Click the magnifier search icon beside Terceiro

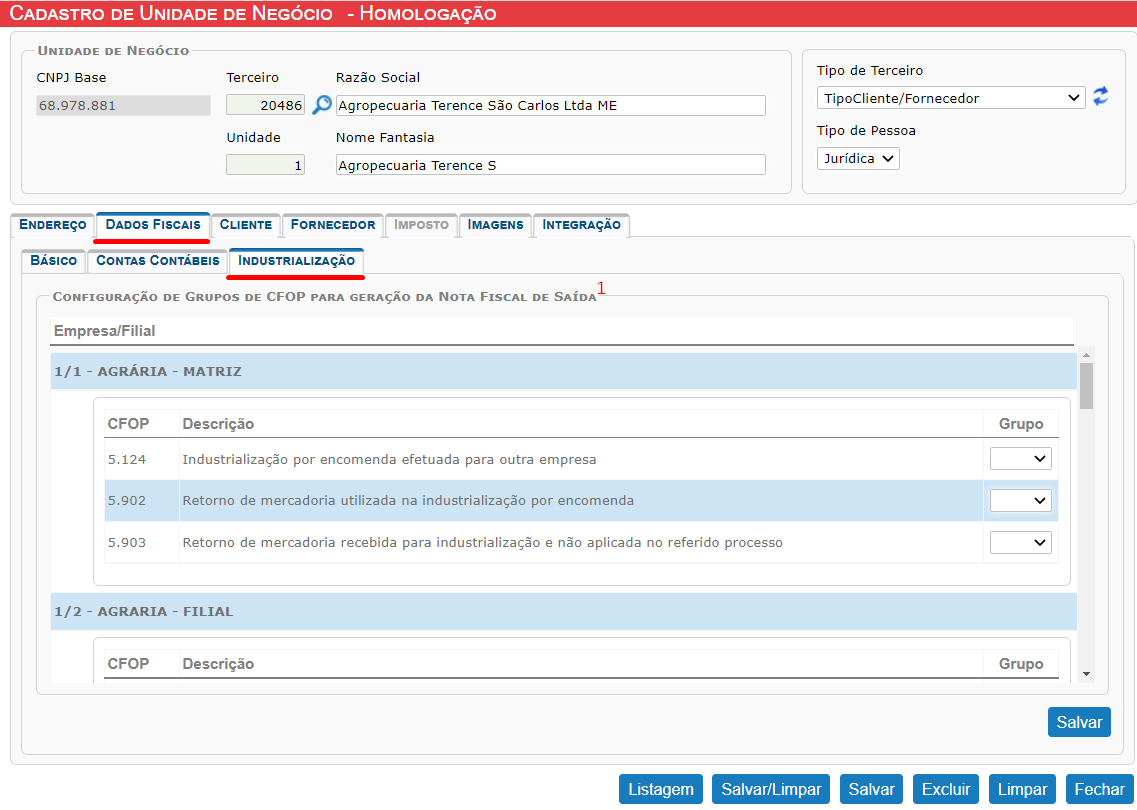coord(321,105)
